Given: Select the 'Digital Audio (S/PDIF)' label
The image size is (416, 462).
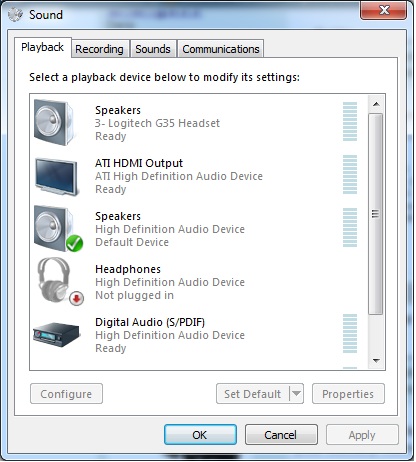Looking at the screenshot, I should pyautogui.click(x=150, y=322).
